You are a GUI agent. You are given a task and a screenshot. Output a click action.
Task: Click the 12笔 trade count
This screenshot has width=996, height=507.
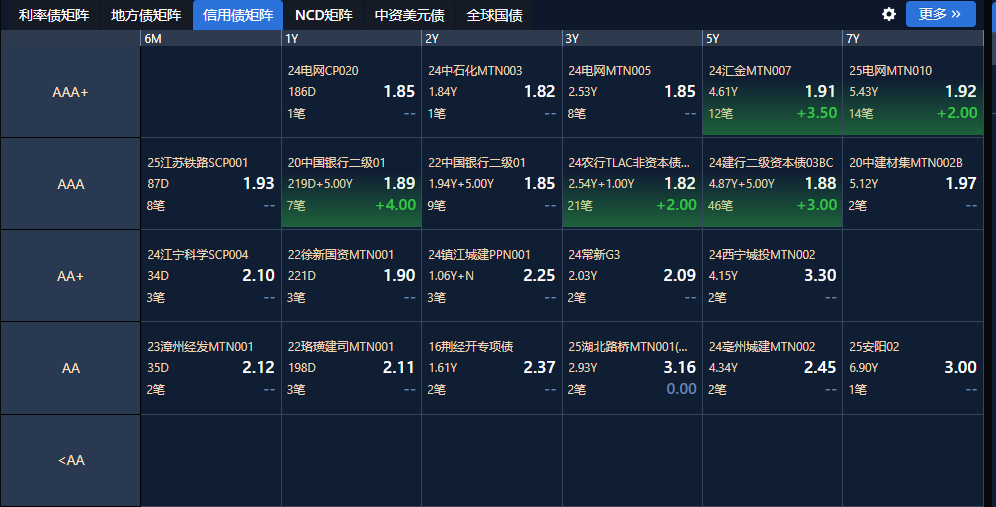coord(720,114)
